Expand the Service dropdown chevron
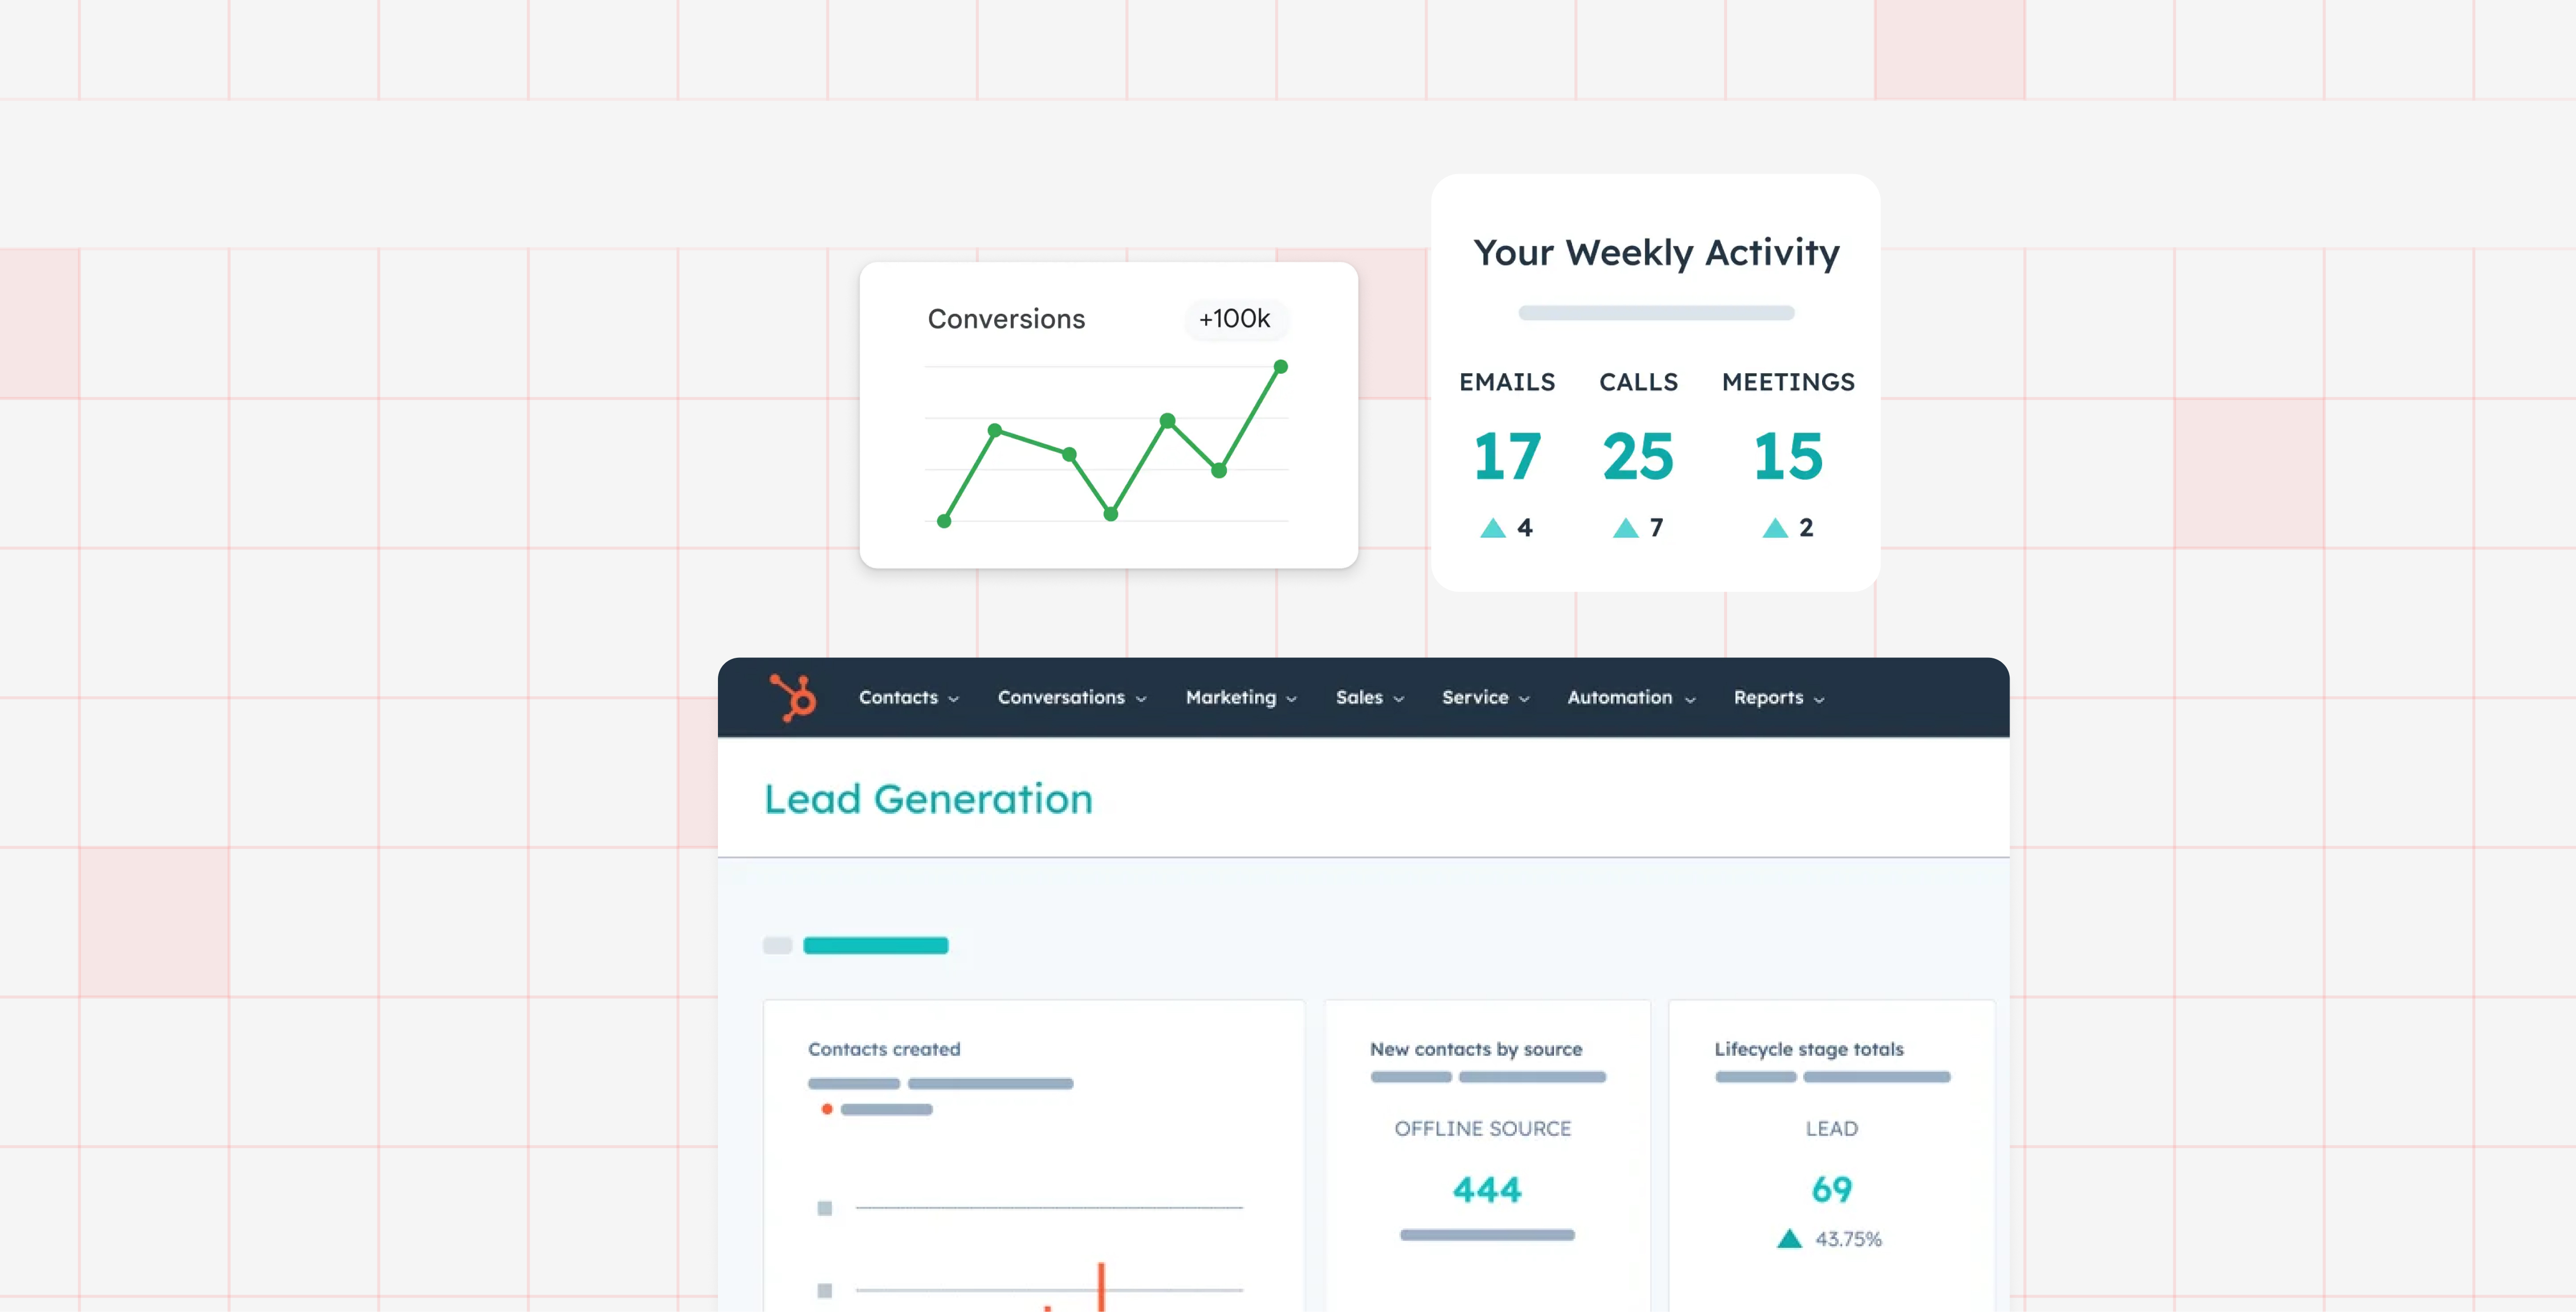 [x=1524, y=700]
